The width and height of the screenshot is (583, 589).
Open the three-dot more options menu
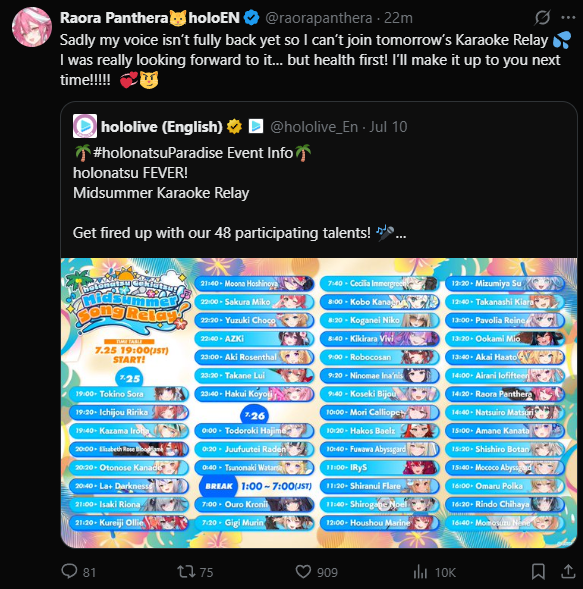click(x=568, y=17)
